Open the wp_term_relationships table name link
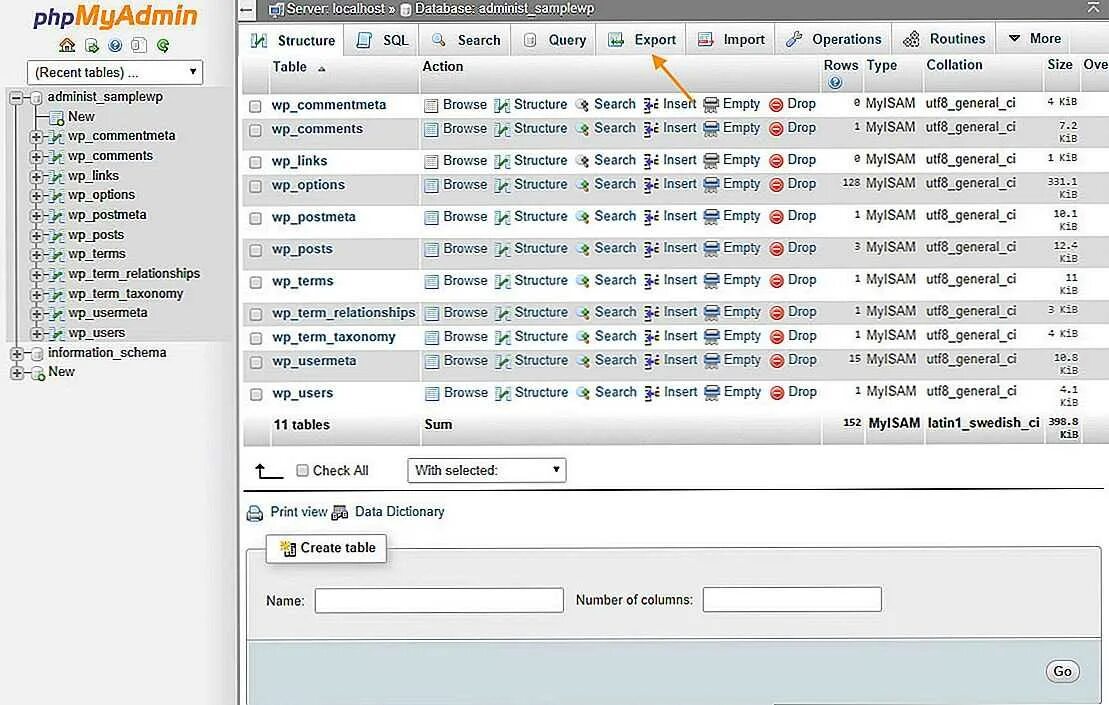The height and width of the screenshot is (705, 1109). point(344,313)
